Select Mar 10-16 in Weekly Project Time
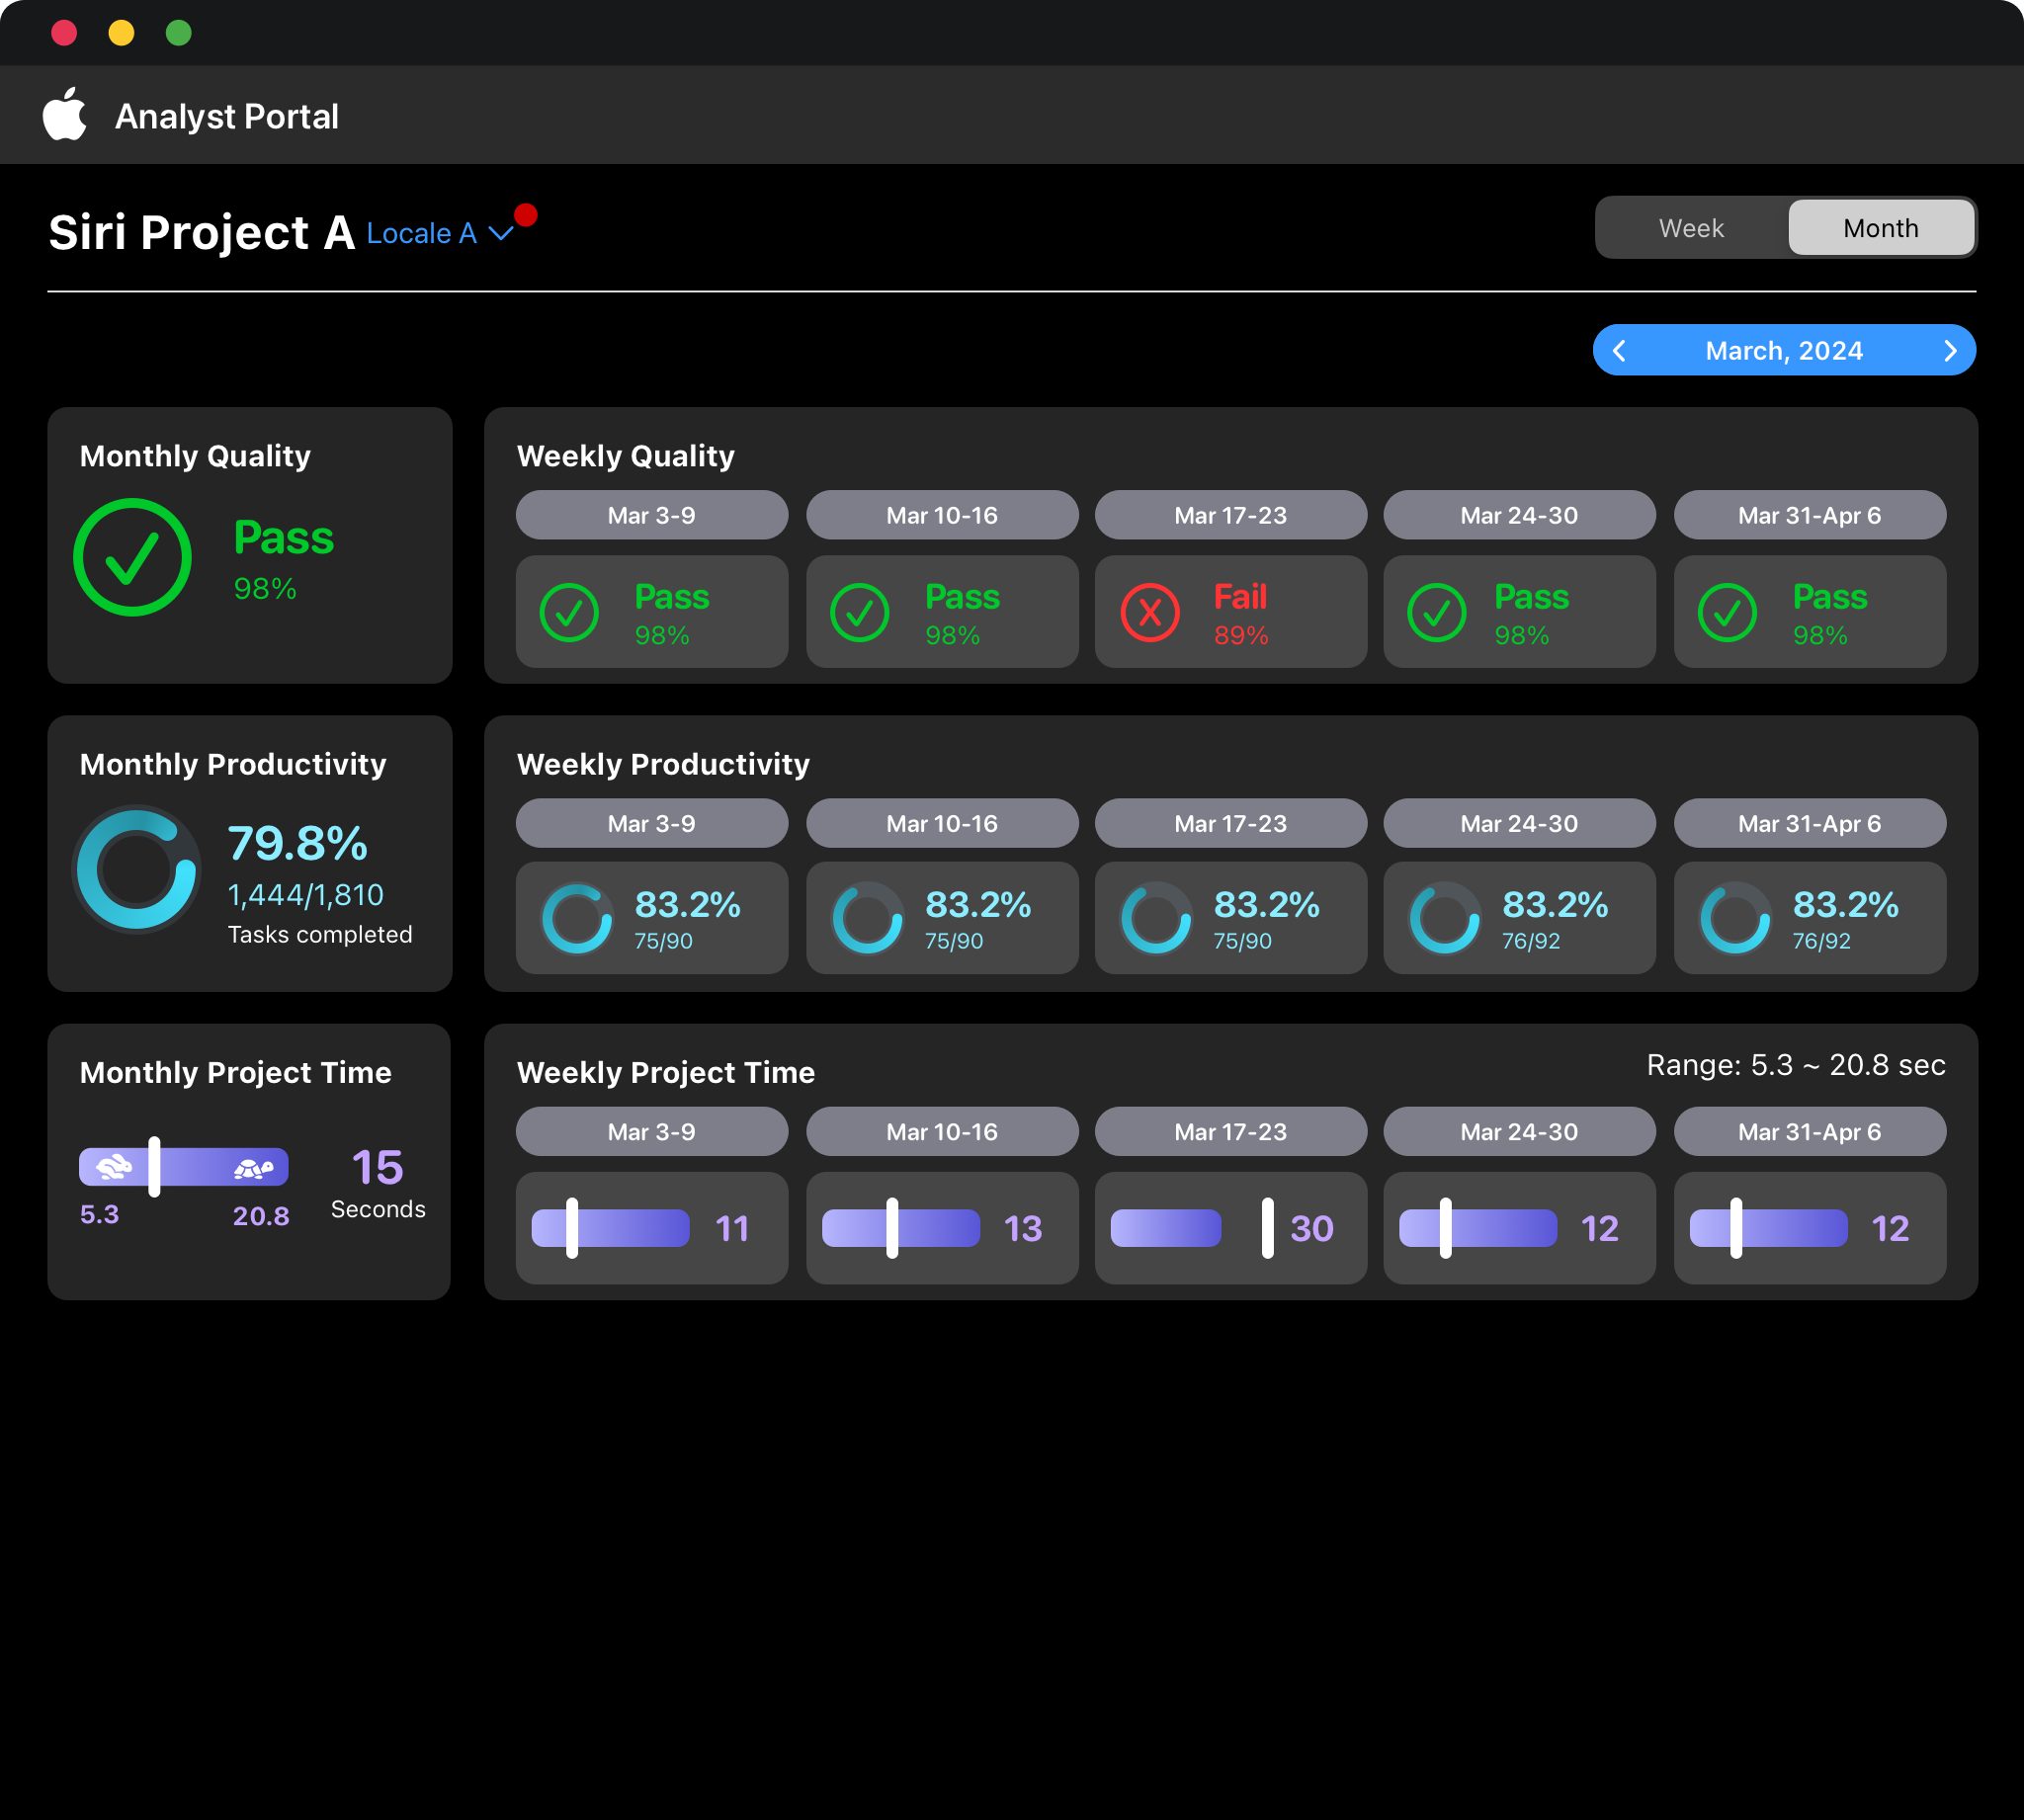 (942, 1131)
